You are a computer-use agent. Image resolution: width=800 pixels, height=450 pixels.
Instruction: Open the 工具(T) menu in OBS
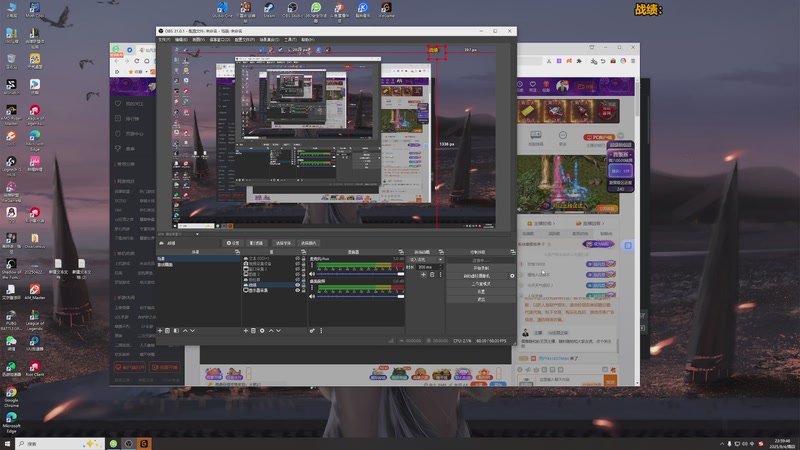(x=290, y=39)
